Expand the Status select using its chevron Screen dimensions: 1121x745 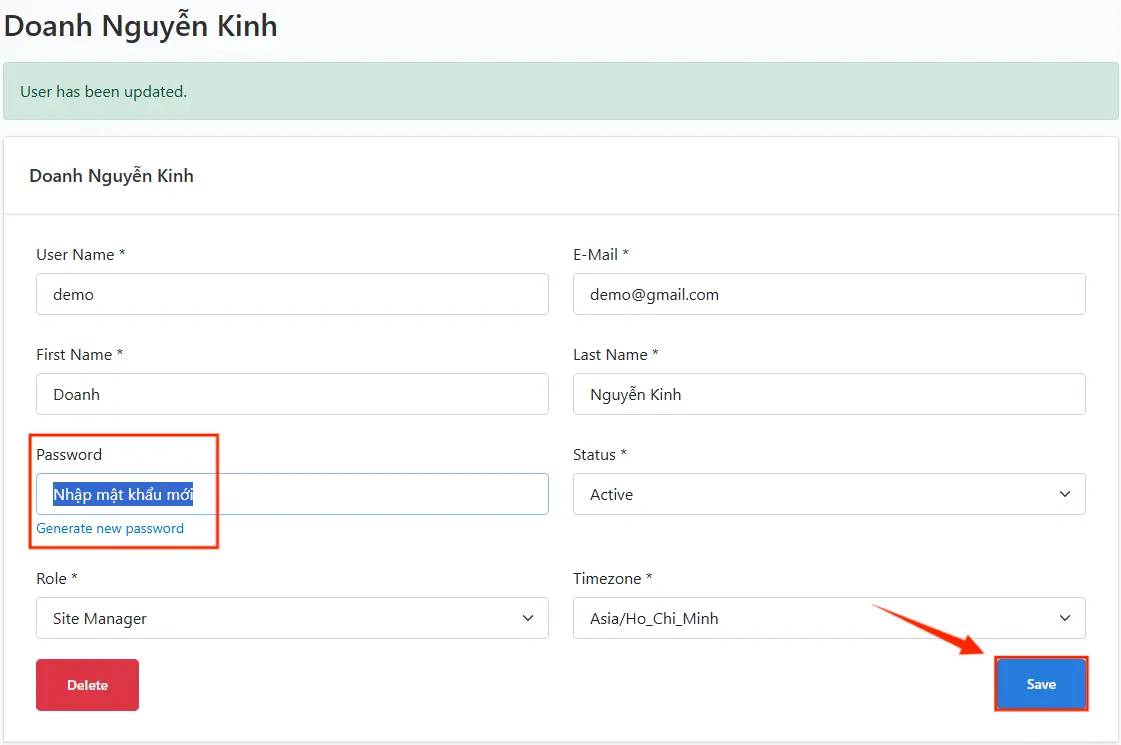pos(1064,494)
